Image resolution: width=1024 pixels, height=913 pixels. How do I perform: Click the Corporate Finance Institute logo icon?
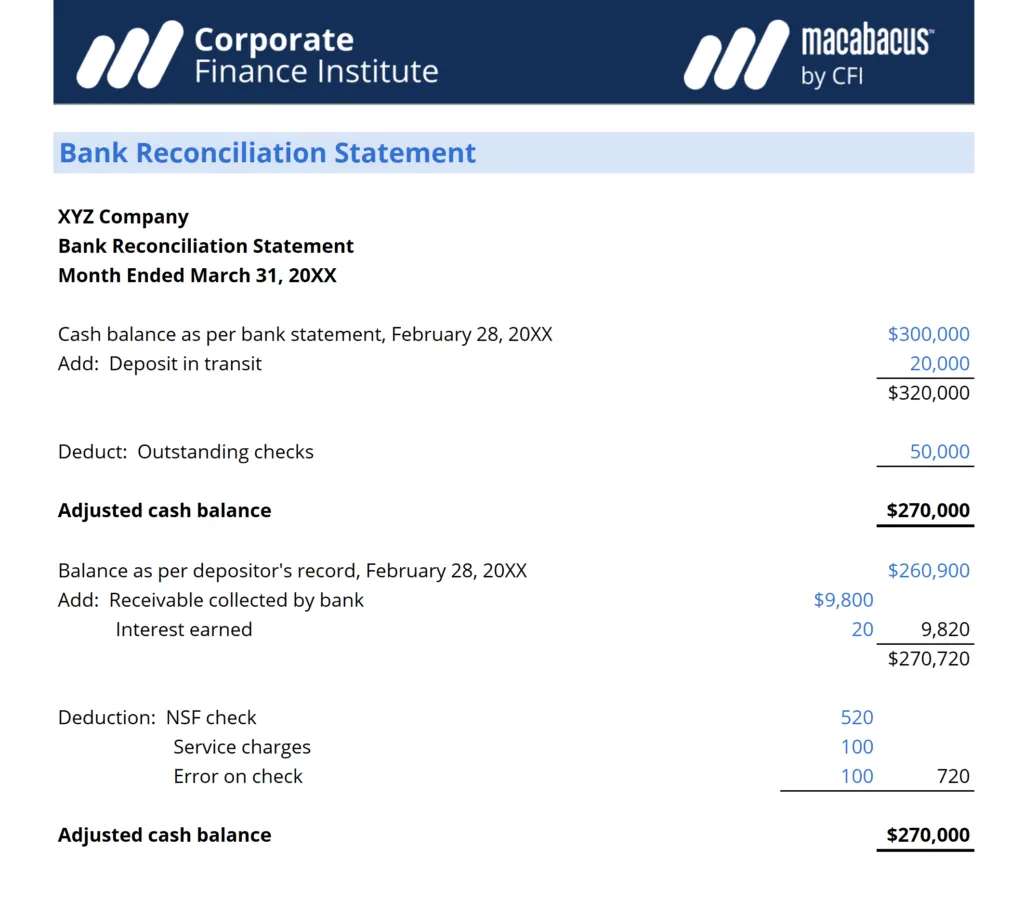[x=129, y=54]
